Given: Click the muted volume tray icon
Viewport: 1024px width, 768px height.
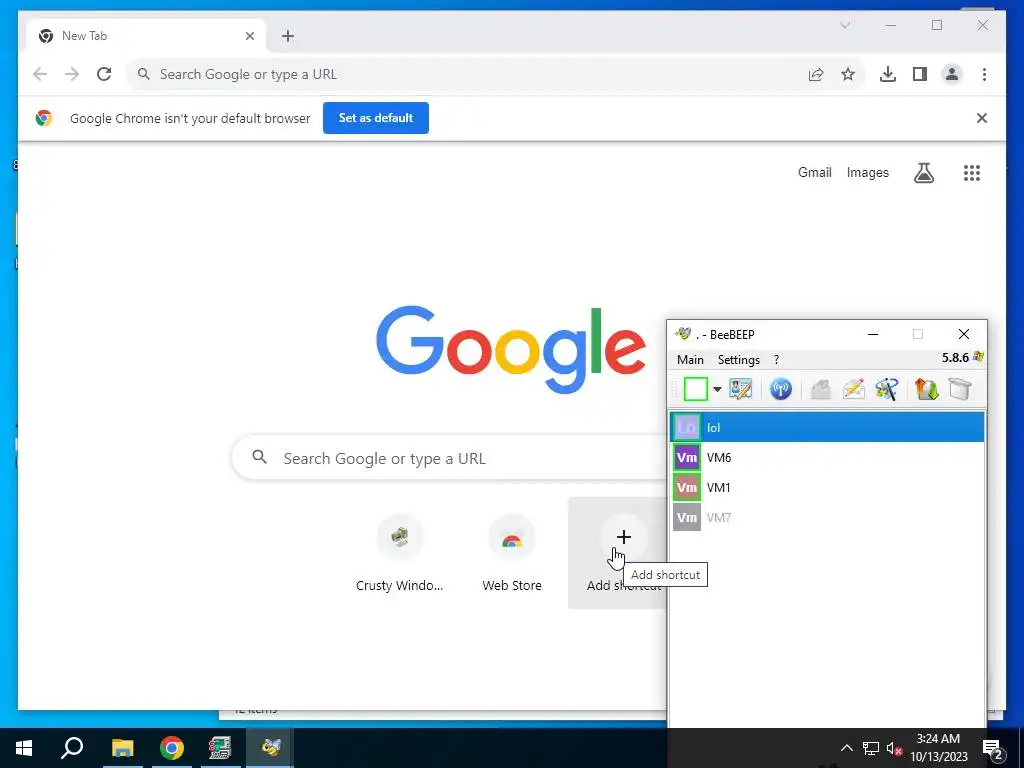Looking at the screenshot, I should pyautogui.click(x=894, y=748).
